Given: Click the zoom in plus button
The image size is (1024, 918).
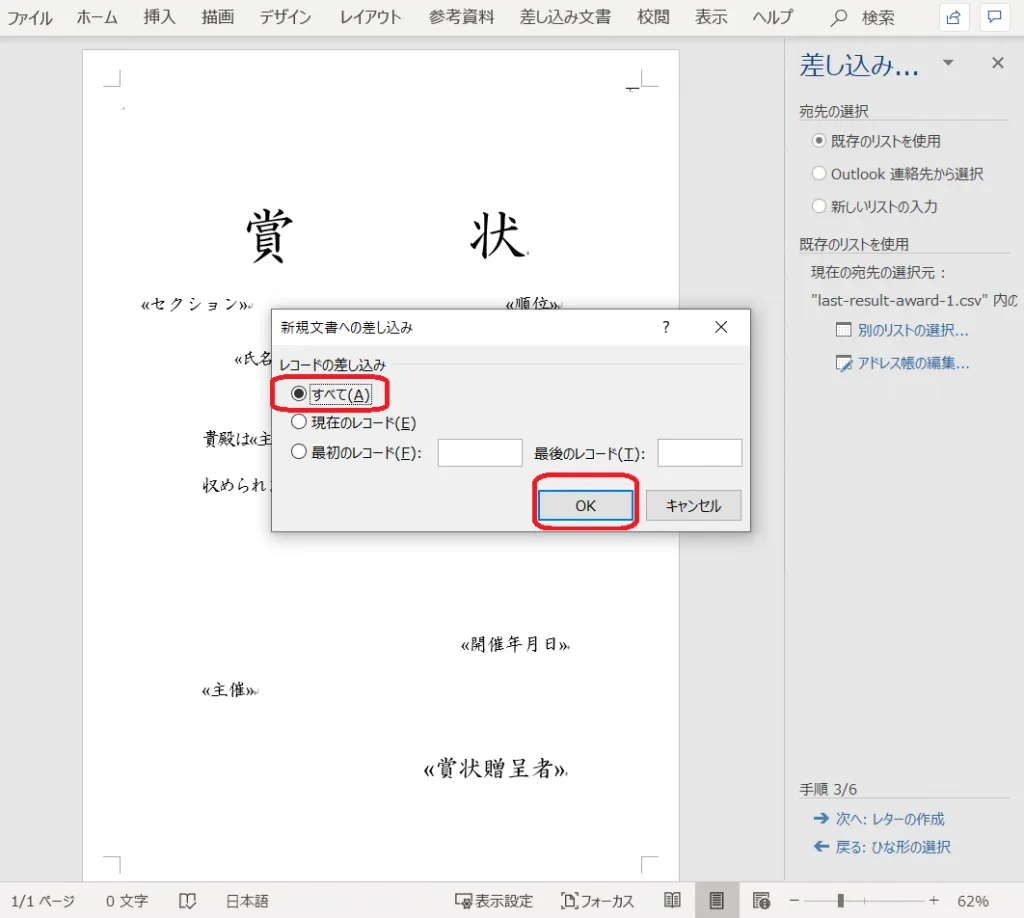Looking at the screenshot, I should 933,900.
